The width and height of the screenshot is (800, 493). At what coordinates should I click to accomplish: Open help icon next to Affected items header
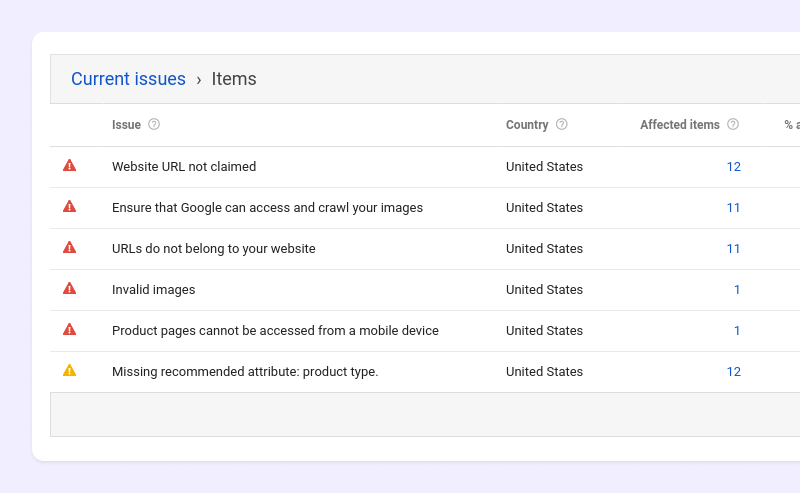coord(733,125)
